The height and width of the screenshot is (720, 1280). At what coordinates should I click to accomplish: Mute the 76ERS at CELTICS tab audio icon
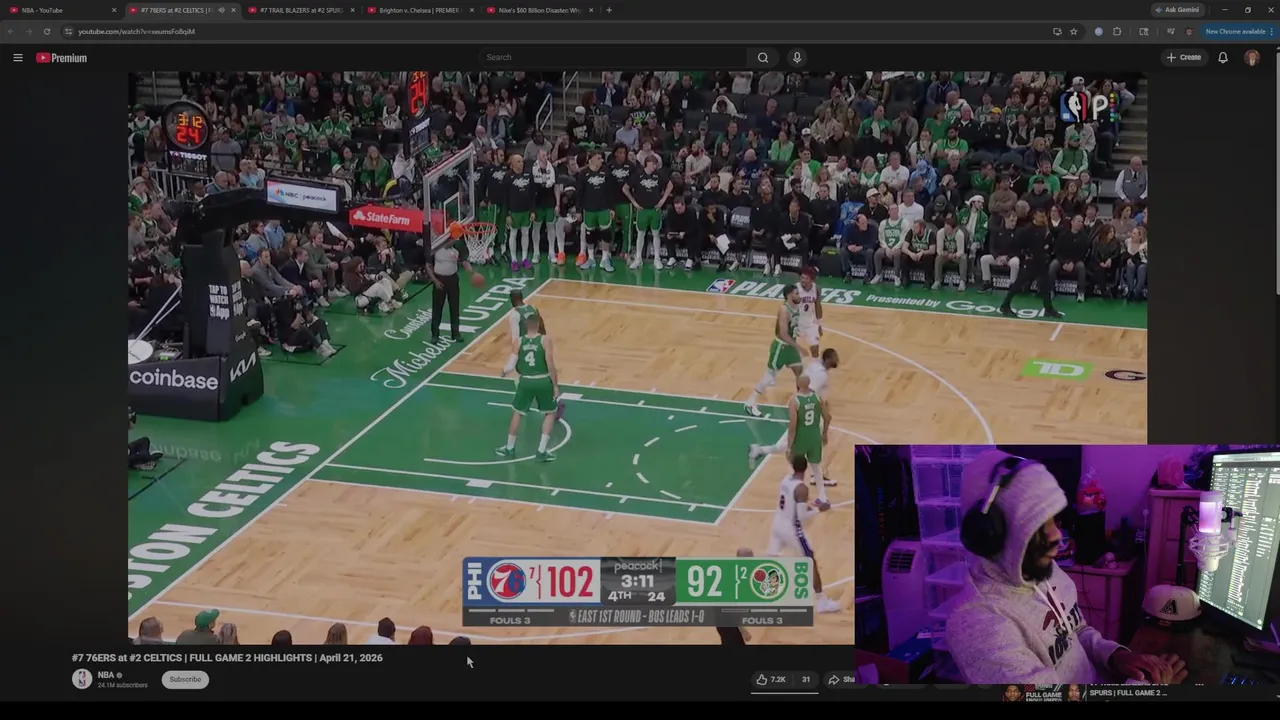pos(221,10)
